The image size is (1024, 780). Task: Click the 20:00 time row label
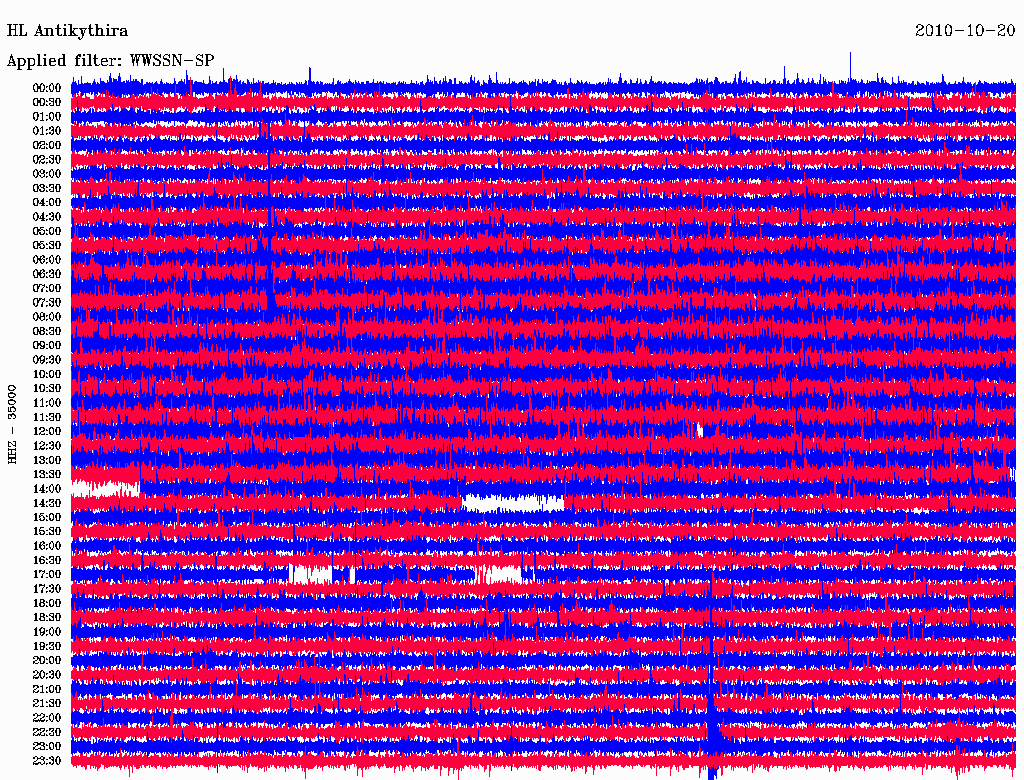click(47, 660)
